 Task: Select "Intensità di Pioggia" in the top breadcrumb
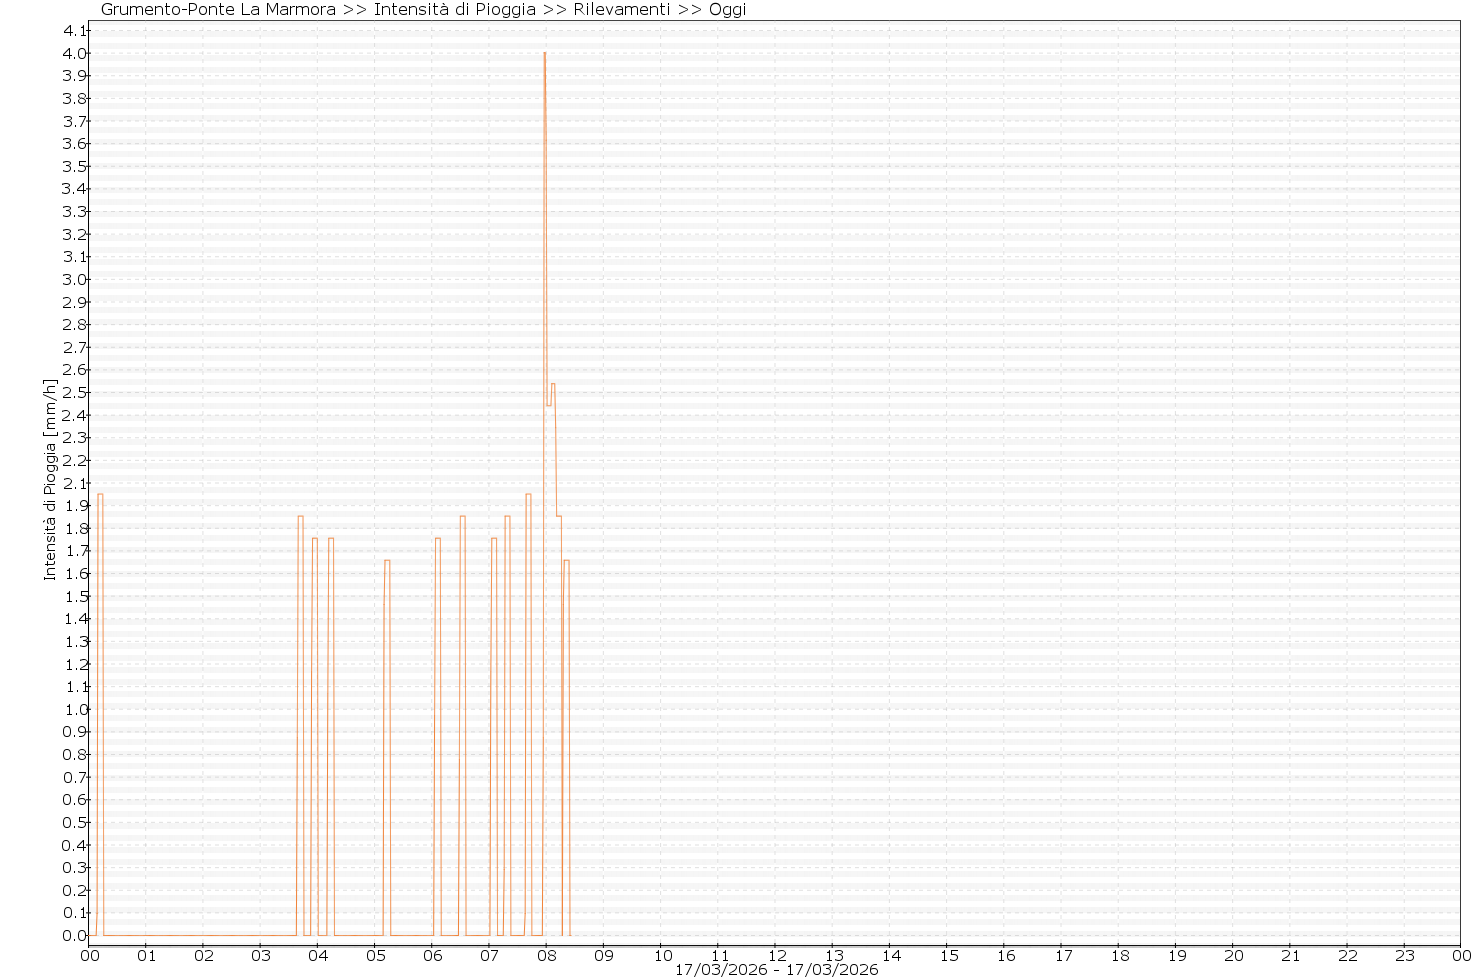[x=455, y=10]
